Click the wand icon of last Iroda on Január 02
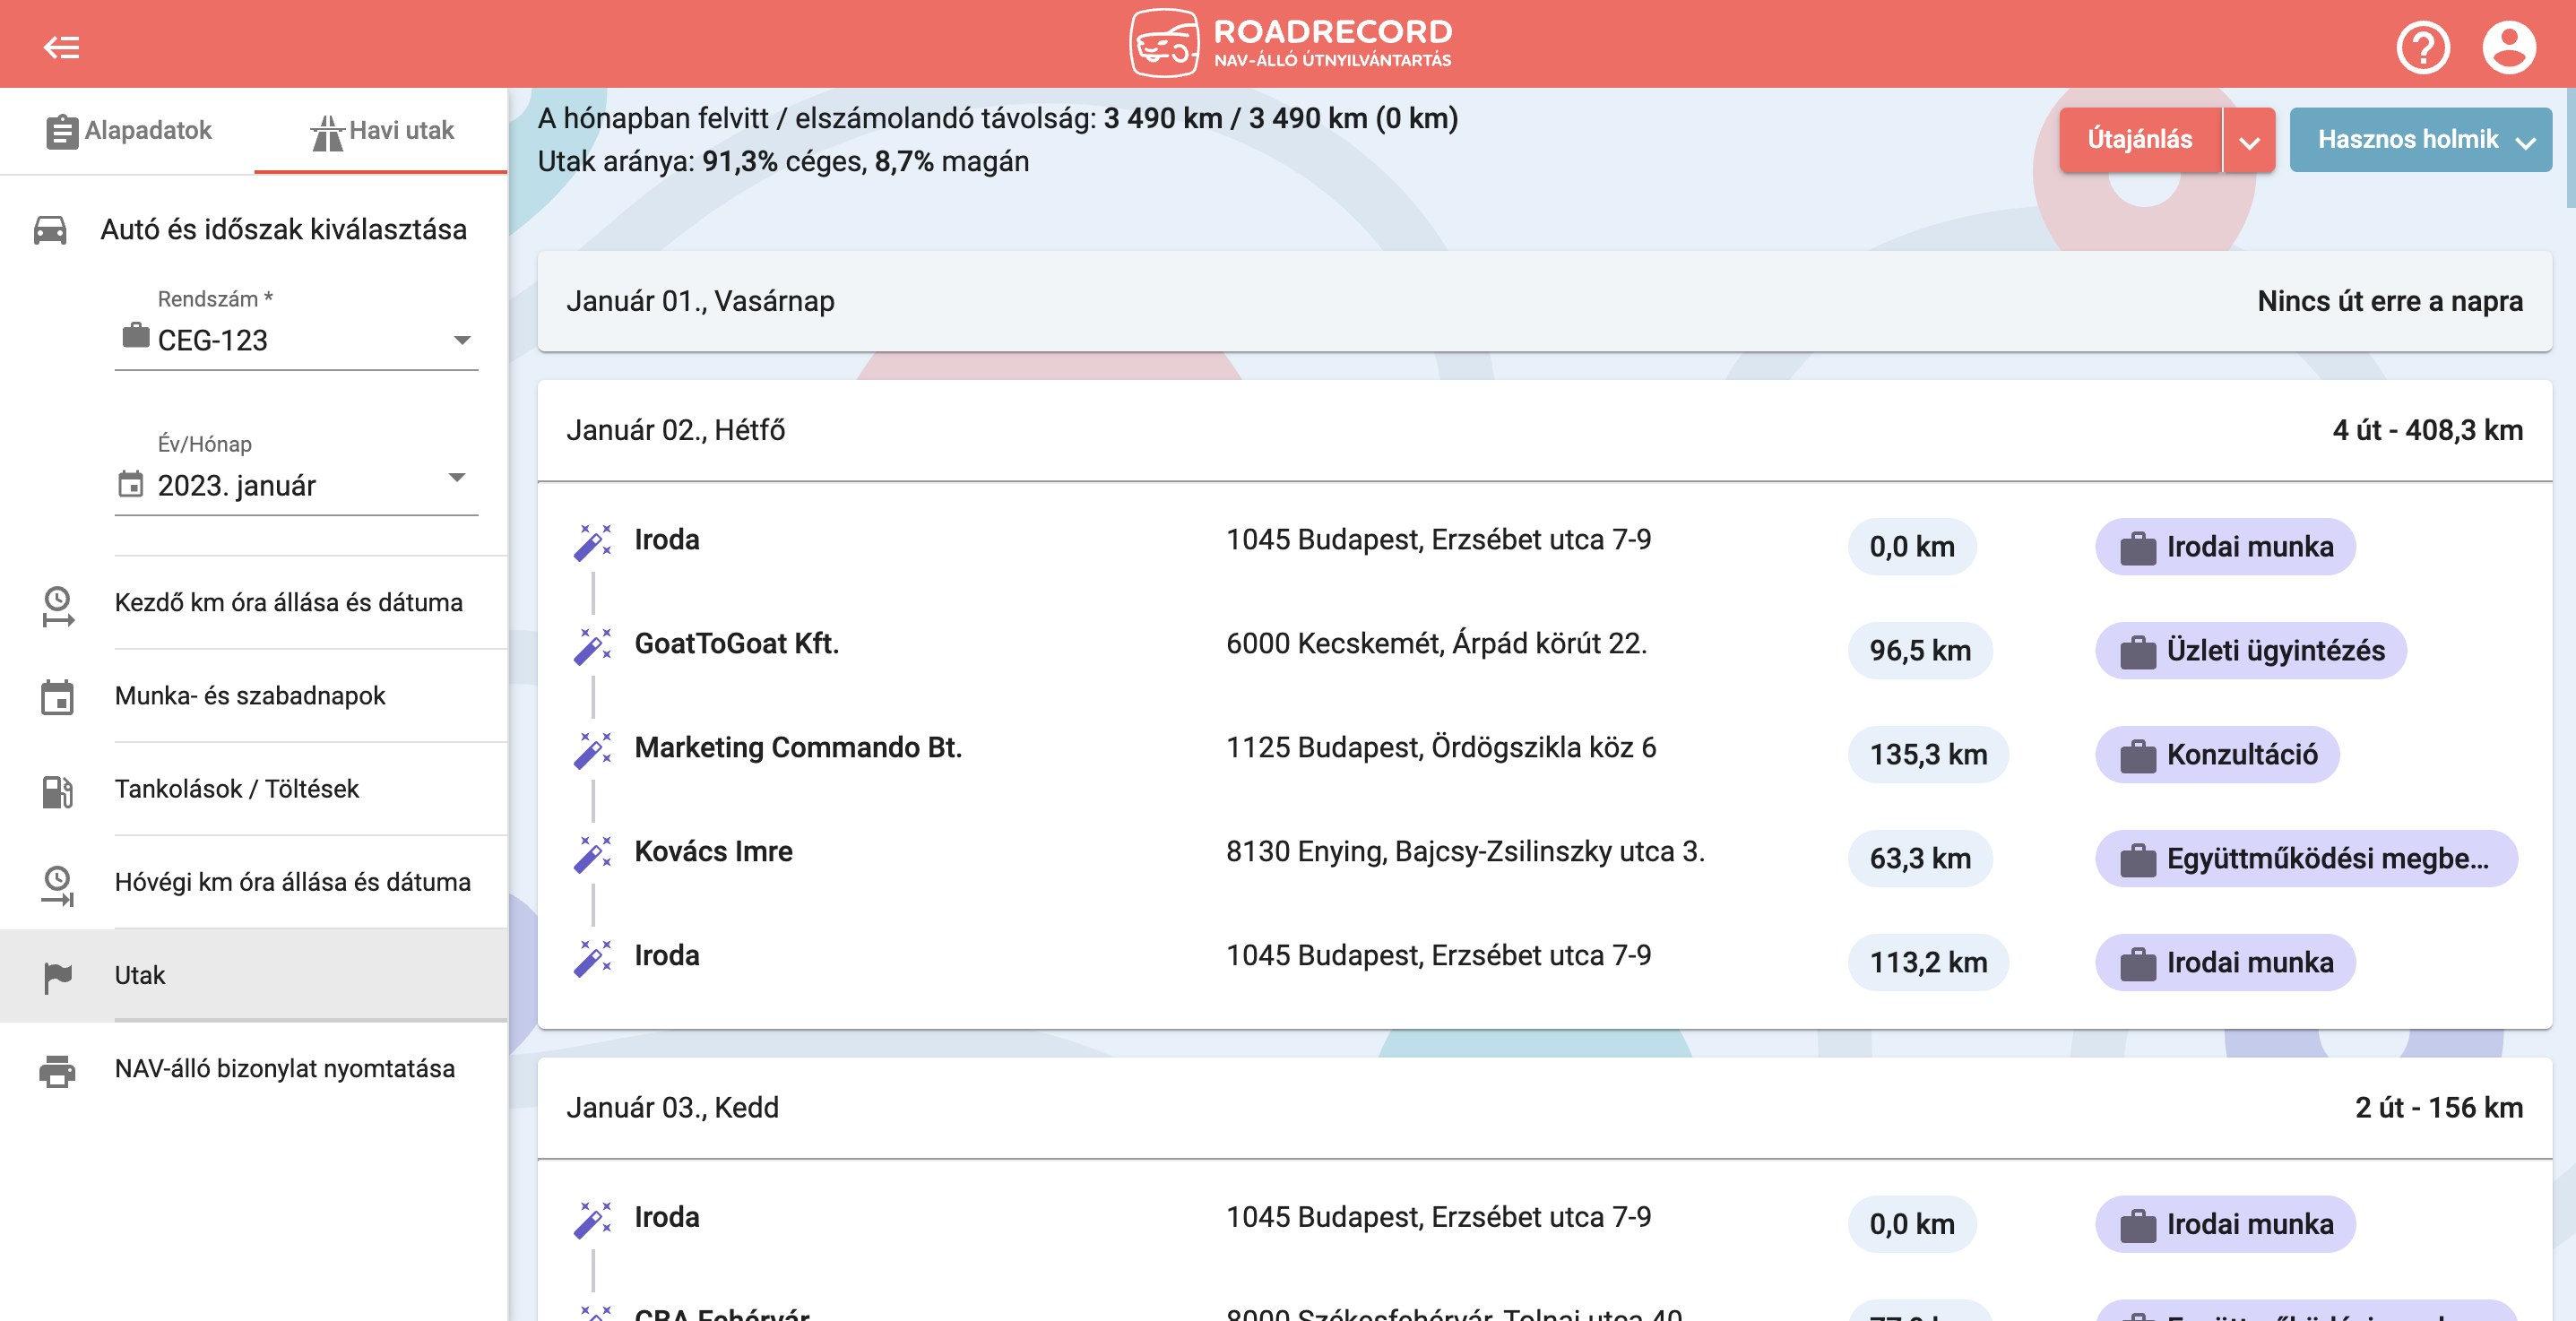The height and width of the screenshot is (1321, 2576). tap(592, 958)
